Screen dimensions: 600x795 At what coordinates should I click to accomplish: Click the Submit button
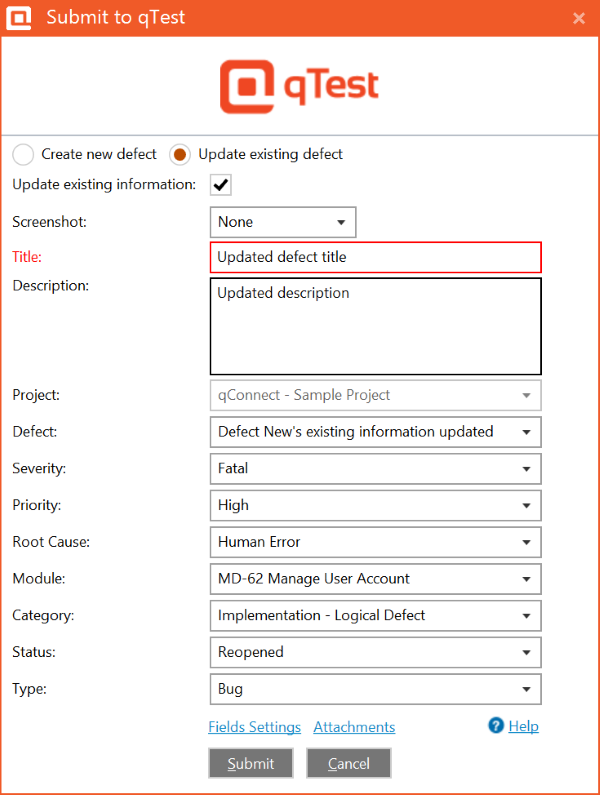pos(251,763)
